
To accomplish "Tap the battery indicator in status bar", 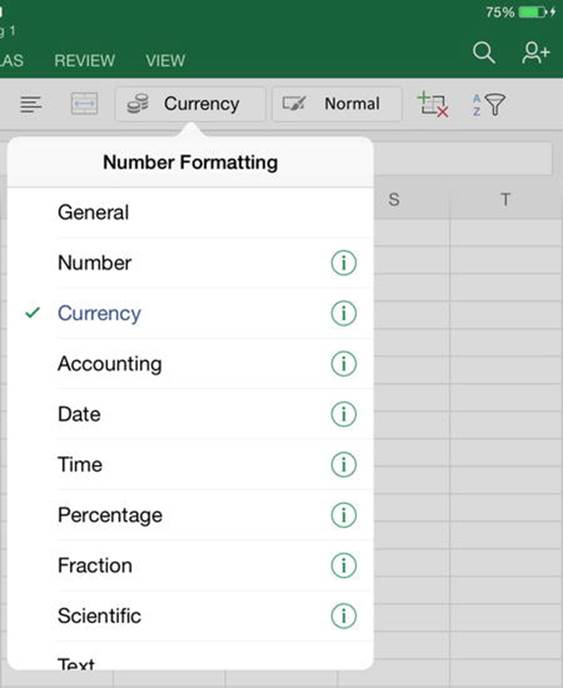I will (532, 12).
